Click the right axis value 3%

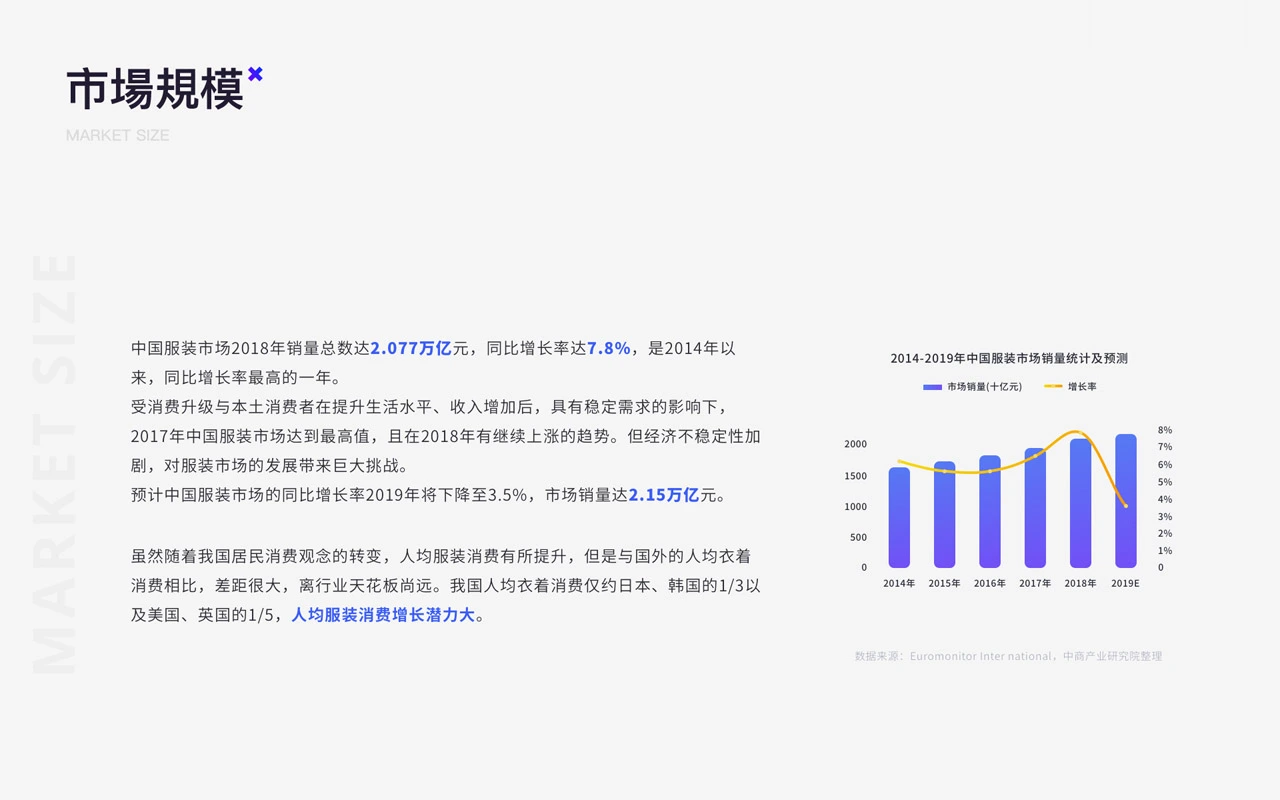coord(1165,517)
